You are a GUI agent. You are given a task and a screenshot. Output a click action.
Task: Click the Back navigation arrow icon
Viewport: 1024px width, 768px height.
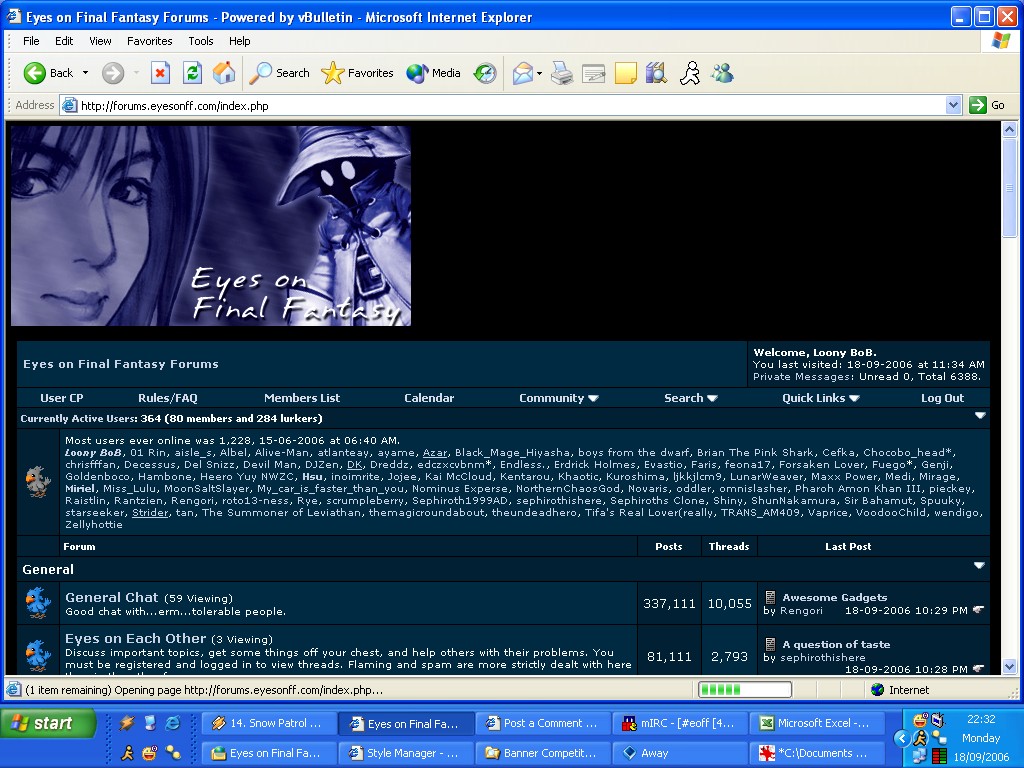35,73
